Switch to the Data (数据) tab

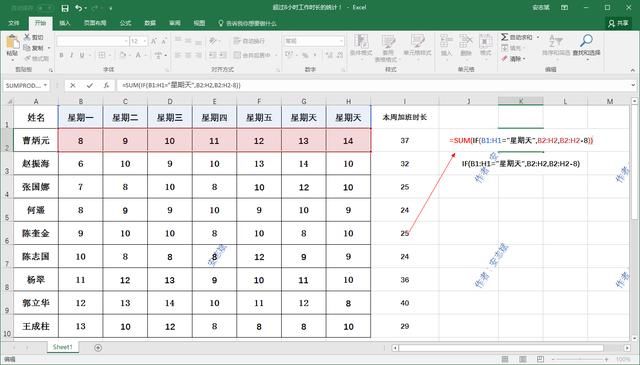click(x=150, y=23)
